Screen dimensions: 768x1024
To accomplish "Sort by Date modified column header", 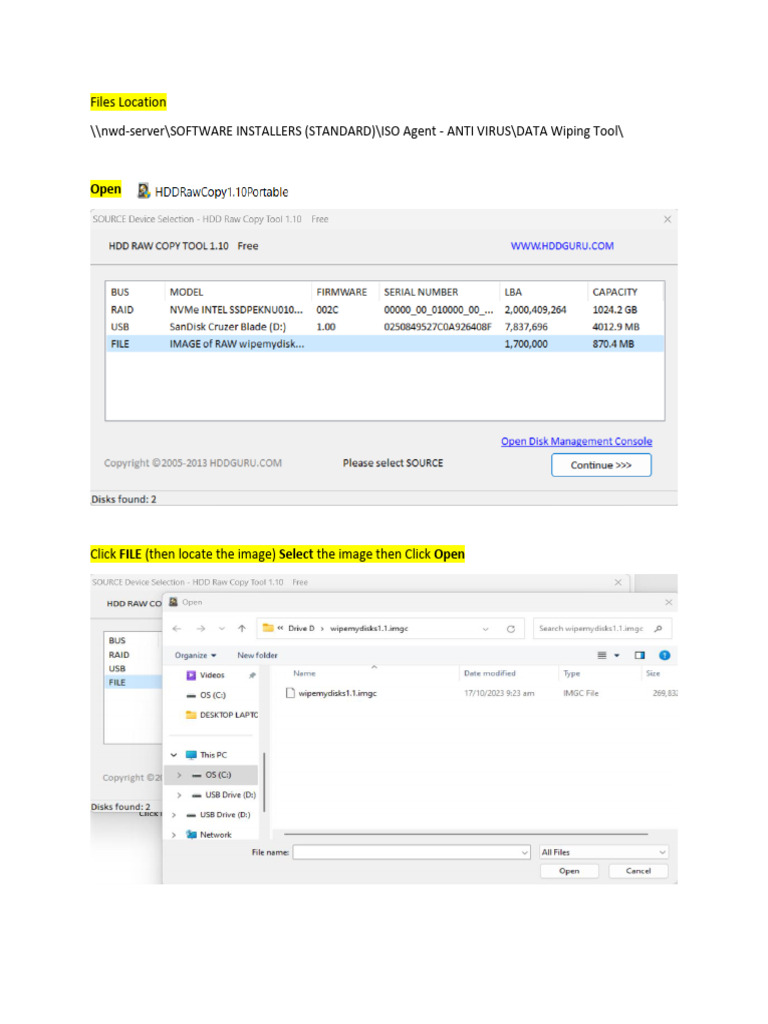I will [x=490, y=673].
